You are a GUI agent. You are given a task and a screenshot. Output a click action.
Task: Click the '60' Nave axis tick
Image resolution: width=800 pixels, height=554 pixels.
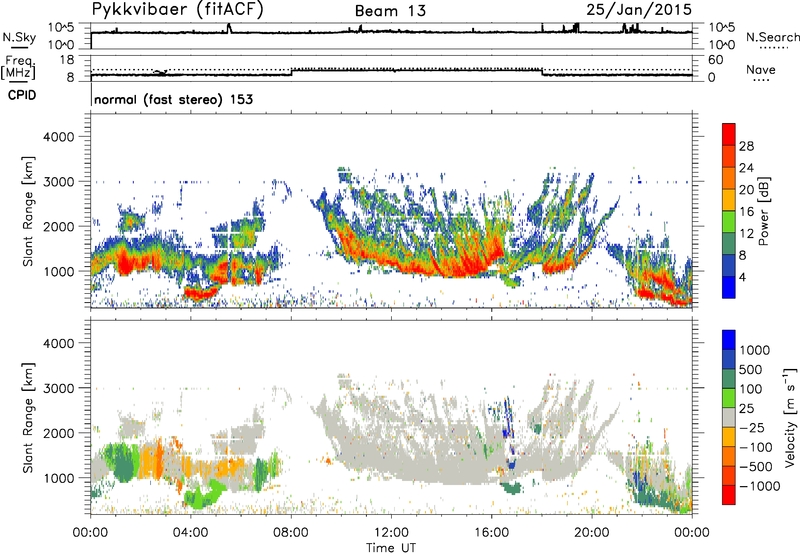point(715,60)
